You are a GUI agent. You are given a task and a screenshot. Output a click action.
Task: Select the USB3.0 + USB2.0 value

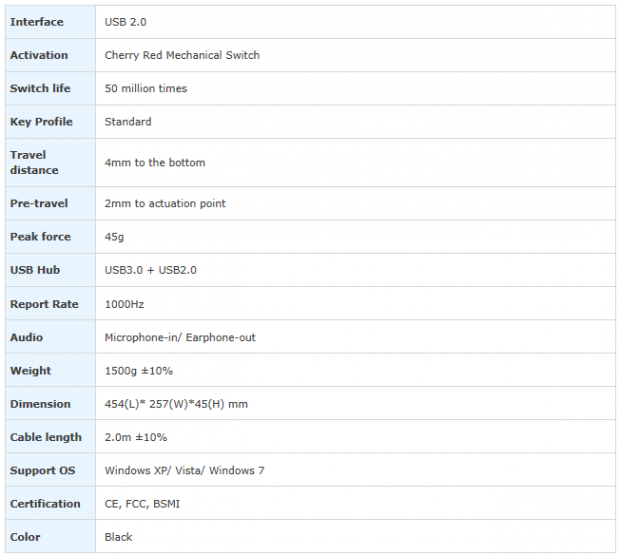click(150, 270)
